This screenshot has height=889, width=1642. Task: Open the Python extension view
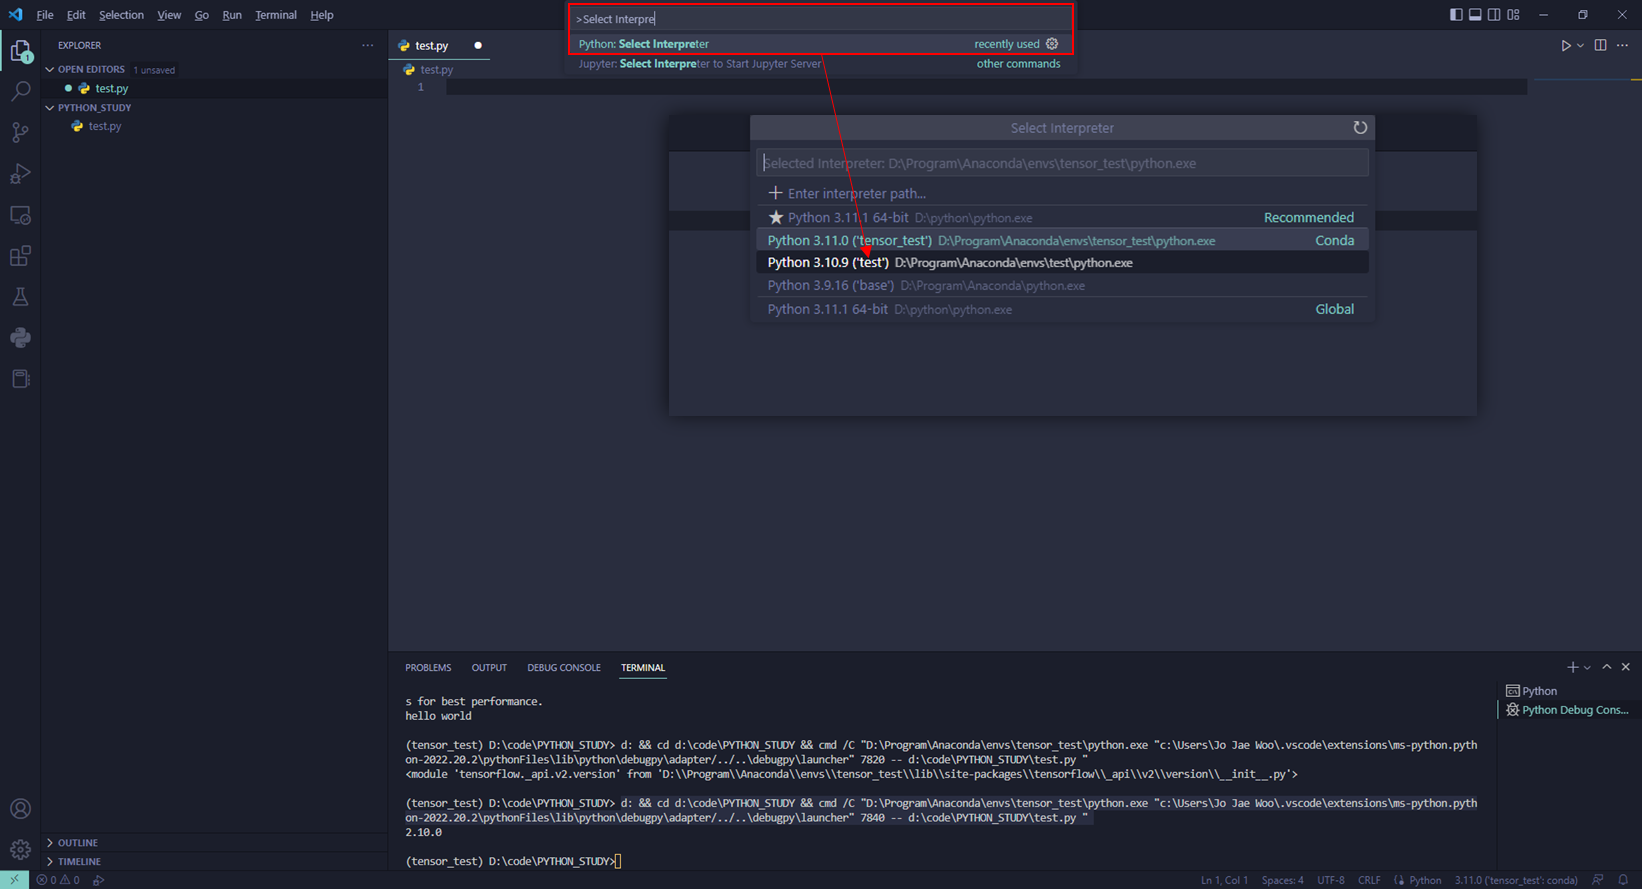coord(20,338)
